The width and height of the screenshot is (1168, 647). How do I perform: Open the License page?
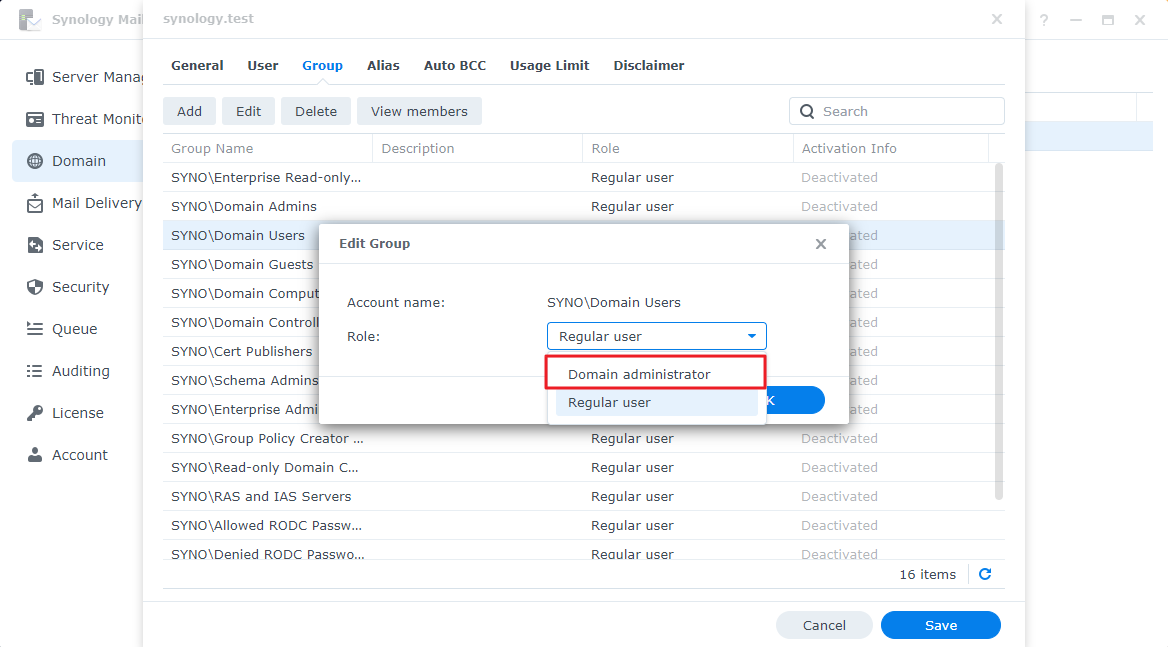(x=76, y=412)
